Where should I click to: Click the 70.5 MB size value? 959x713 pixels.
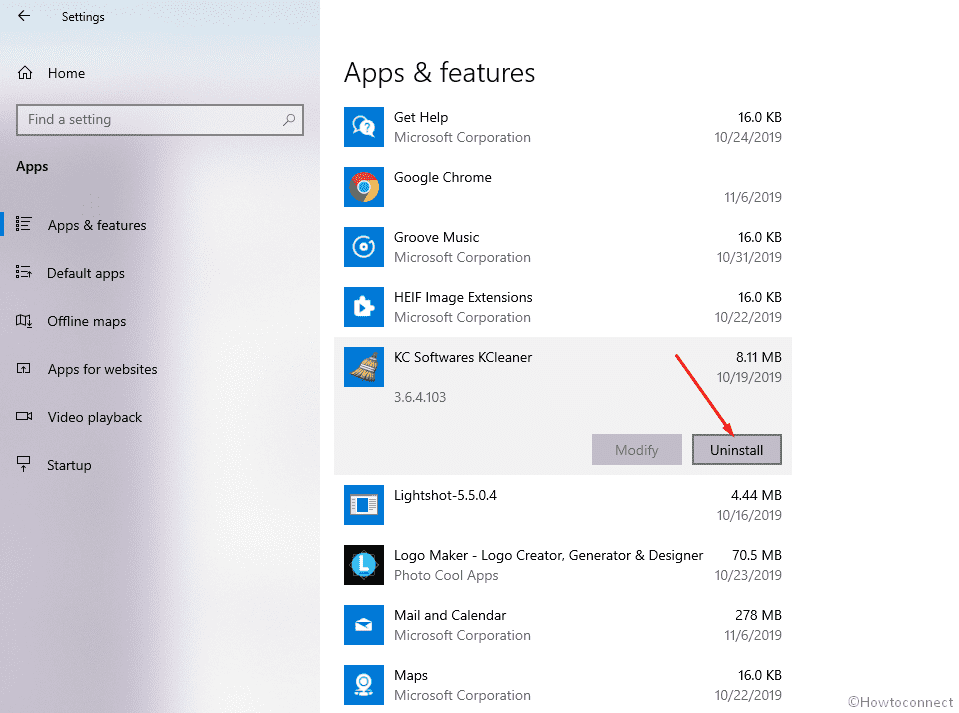pos(757,555)
